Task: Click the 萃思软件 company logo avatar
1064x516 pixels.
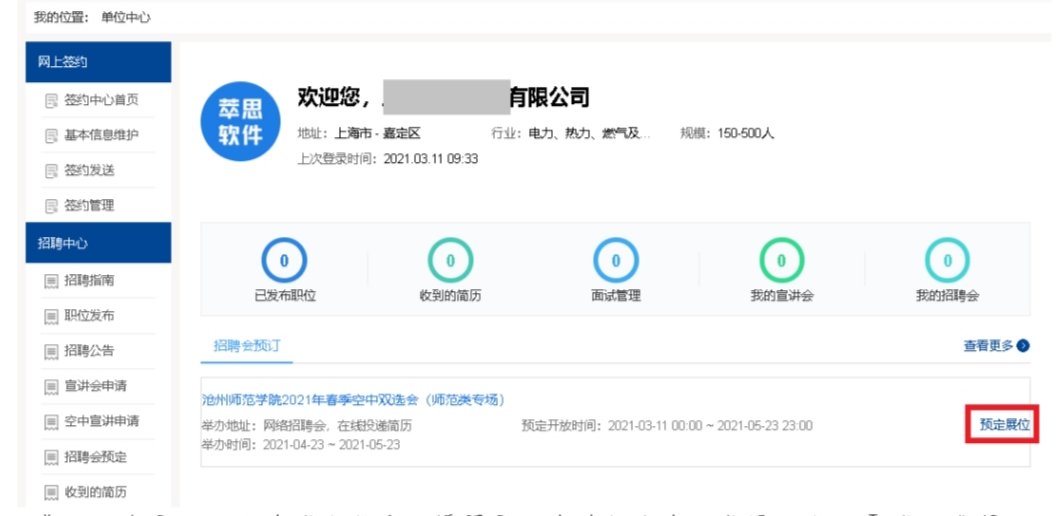Action: [x=240, y=122]
